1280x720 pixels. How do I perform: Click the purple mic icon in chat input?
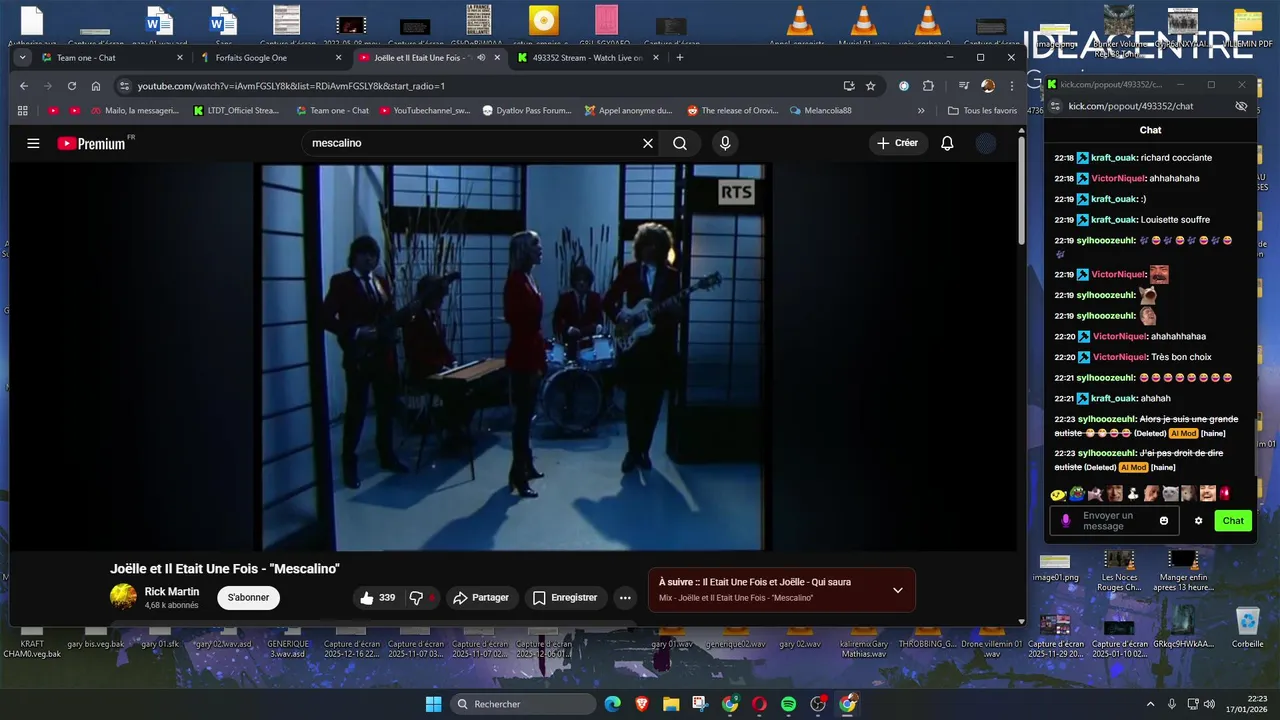coord(1066,521)
